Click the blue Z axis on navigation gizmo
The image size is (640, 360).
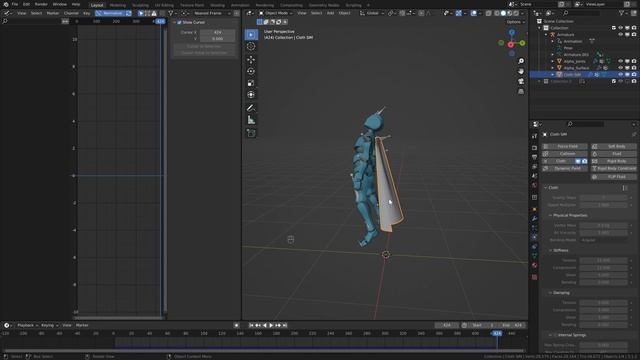(511, 32)
